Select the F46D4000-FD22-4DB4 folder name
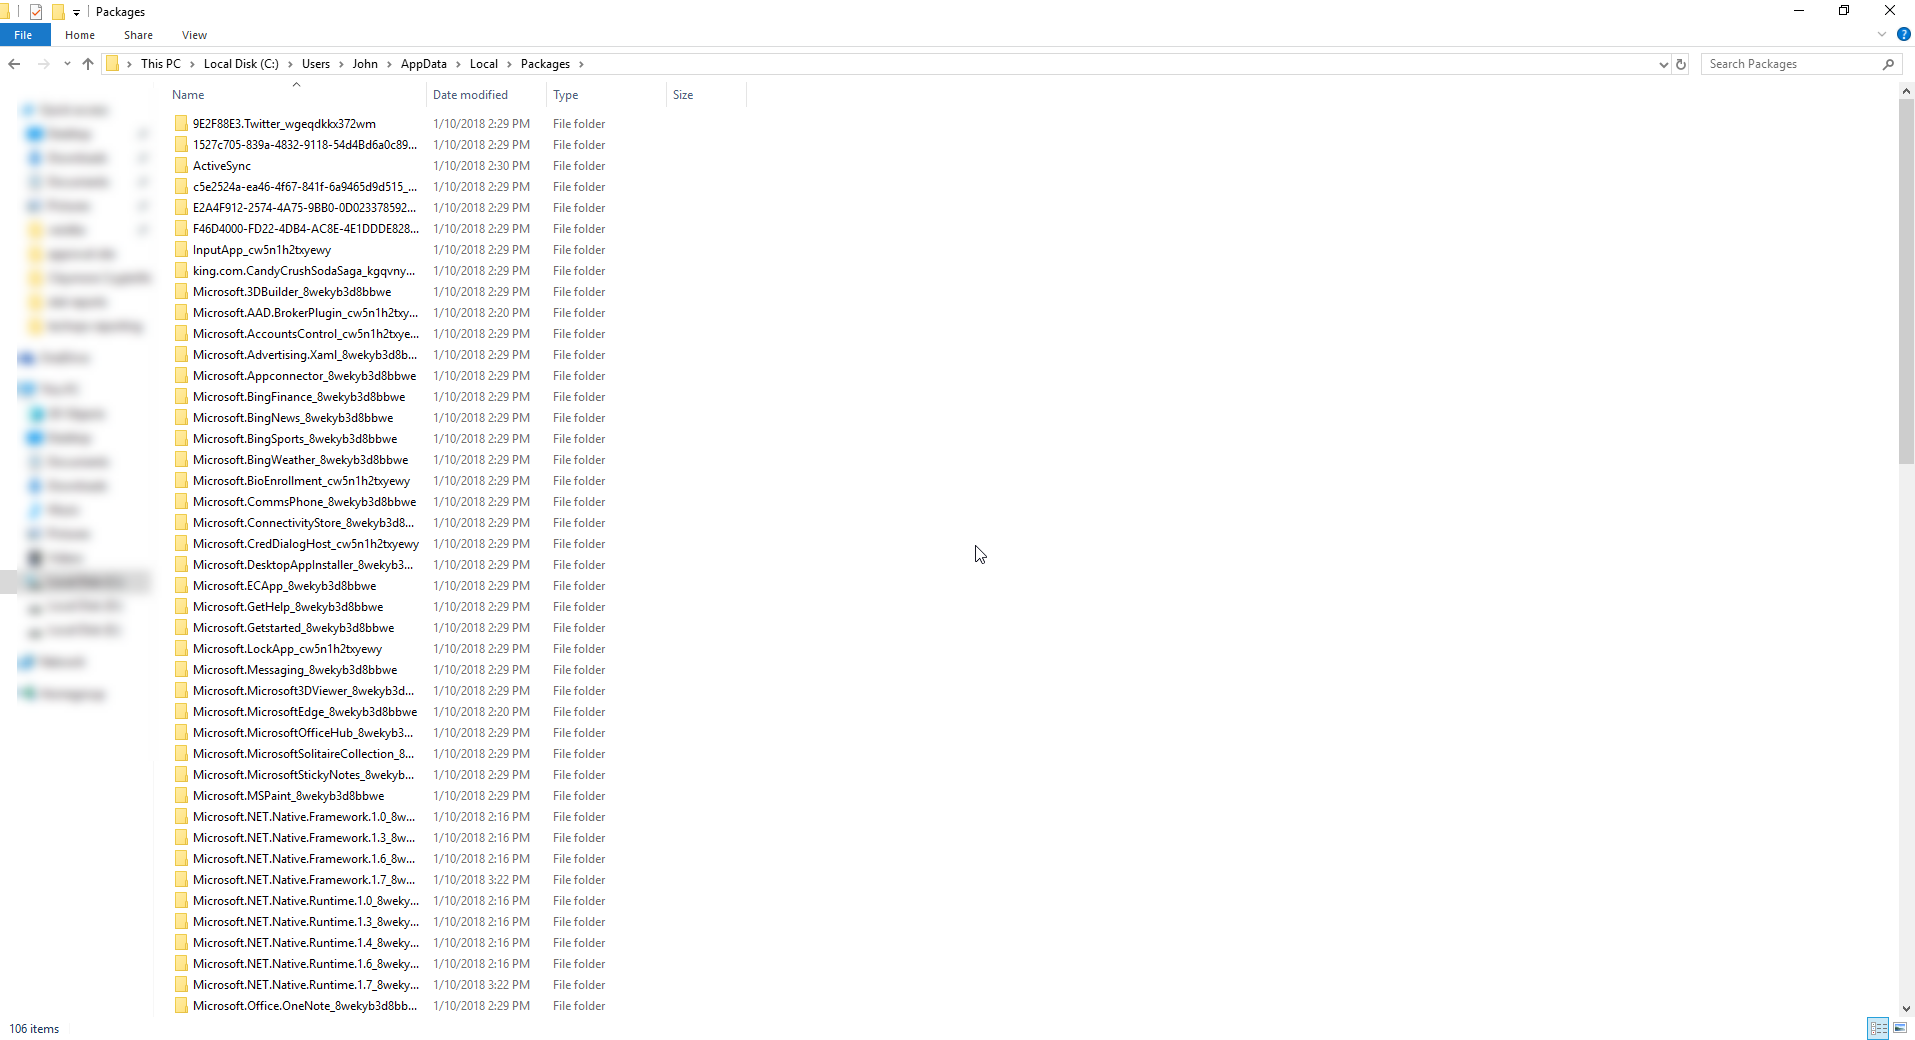This screenshot has width=1915, height=1040. coord(306,229)
